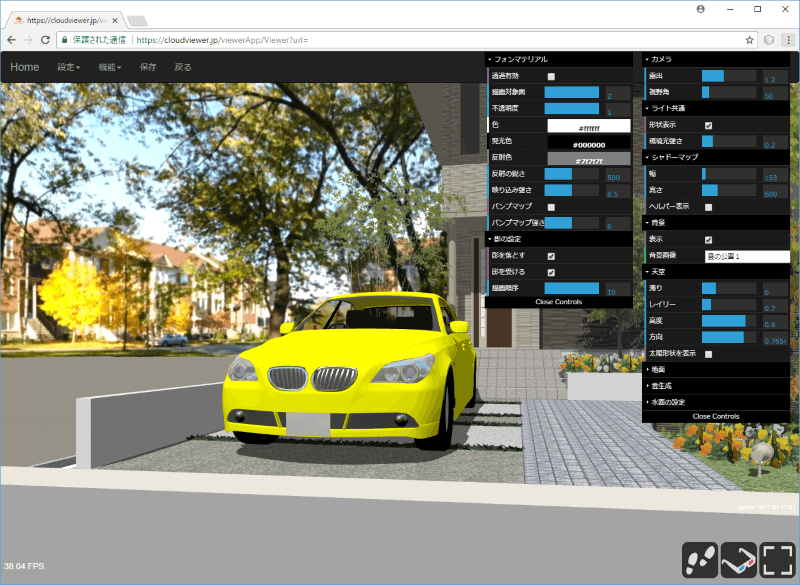Collapse the カメラ section
The height and width of the screenshot is (585, 800).
click(716, 59)
